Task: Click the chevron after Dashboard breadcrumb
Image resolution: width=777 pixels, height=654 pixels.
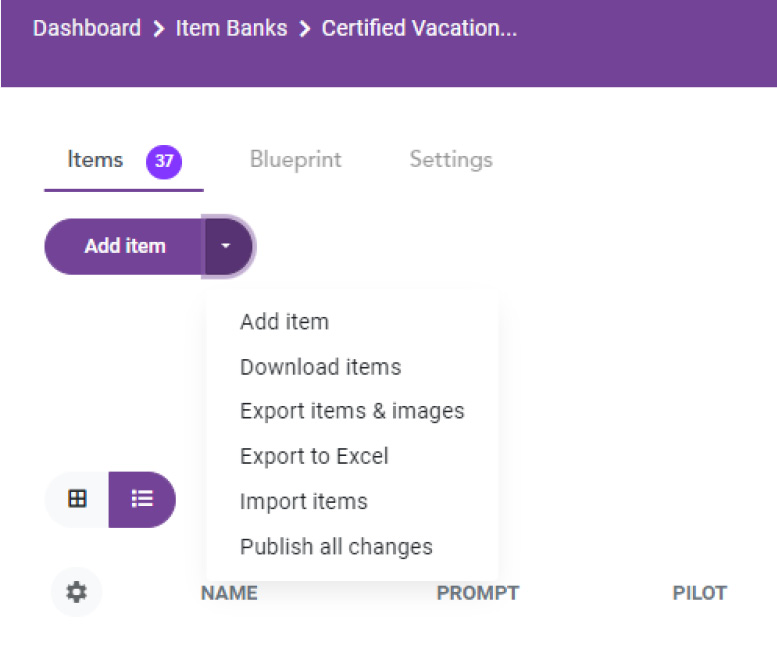Action: (x=159, y=29)
